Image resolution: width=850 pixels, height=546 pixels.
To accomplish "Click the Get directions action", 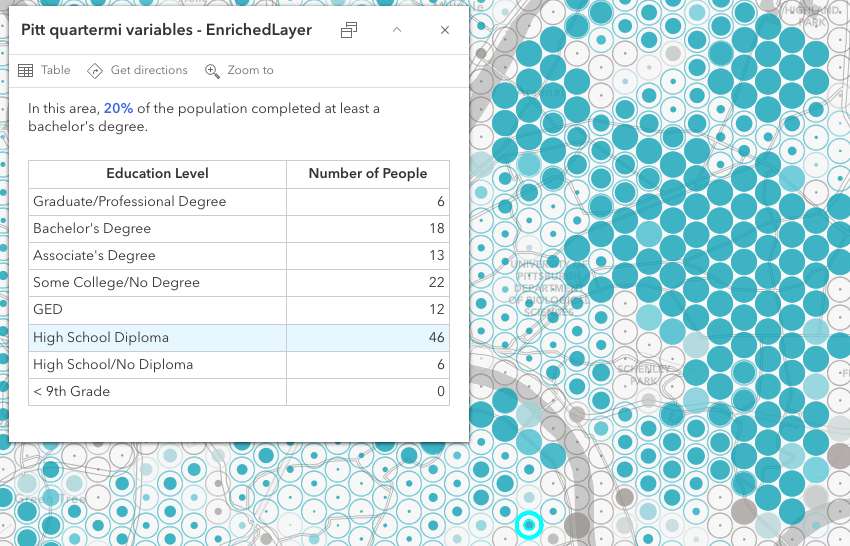I will click(138, 70).
